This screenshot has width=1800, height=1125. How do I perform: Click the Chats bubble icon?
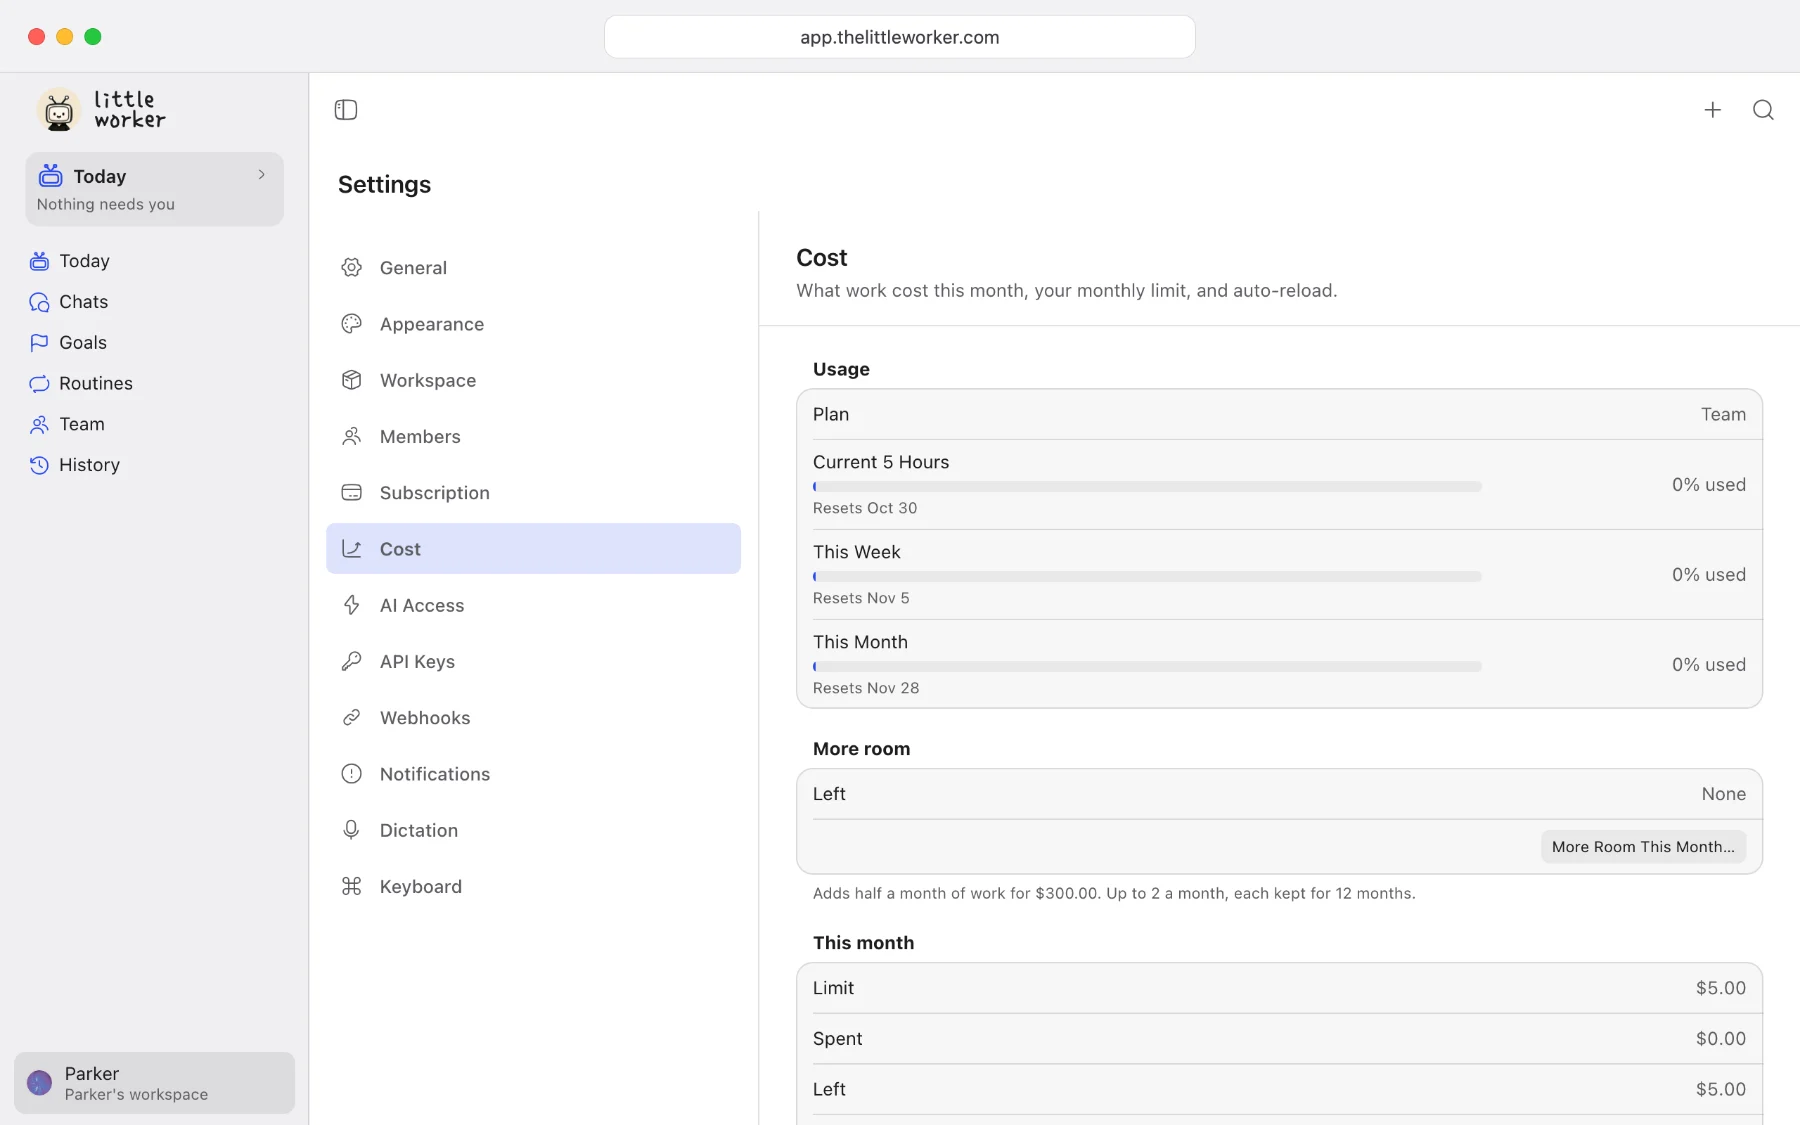(x=39, y=302)
